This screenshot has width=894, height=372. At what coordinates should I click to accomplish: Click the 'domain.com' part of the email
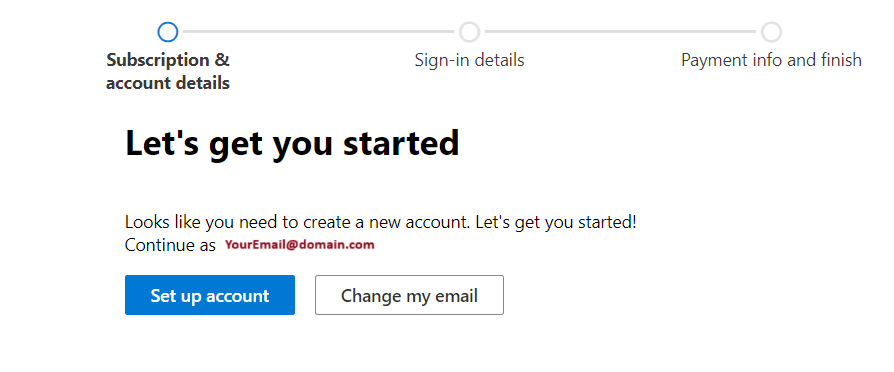tap(335, 245)
